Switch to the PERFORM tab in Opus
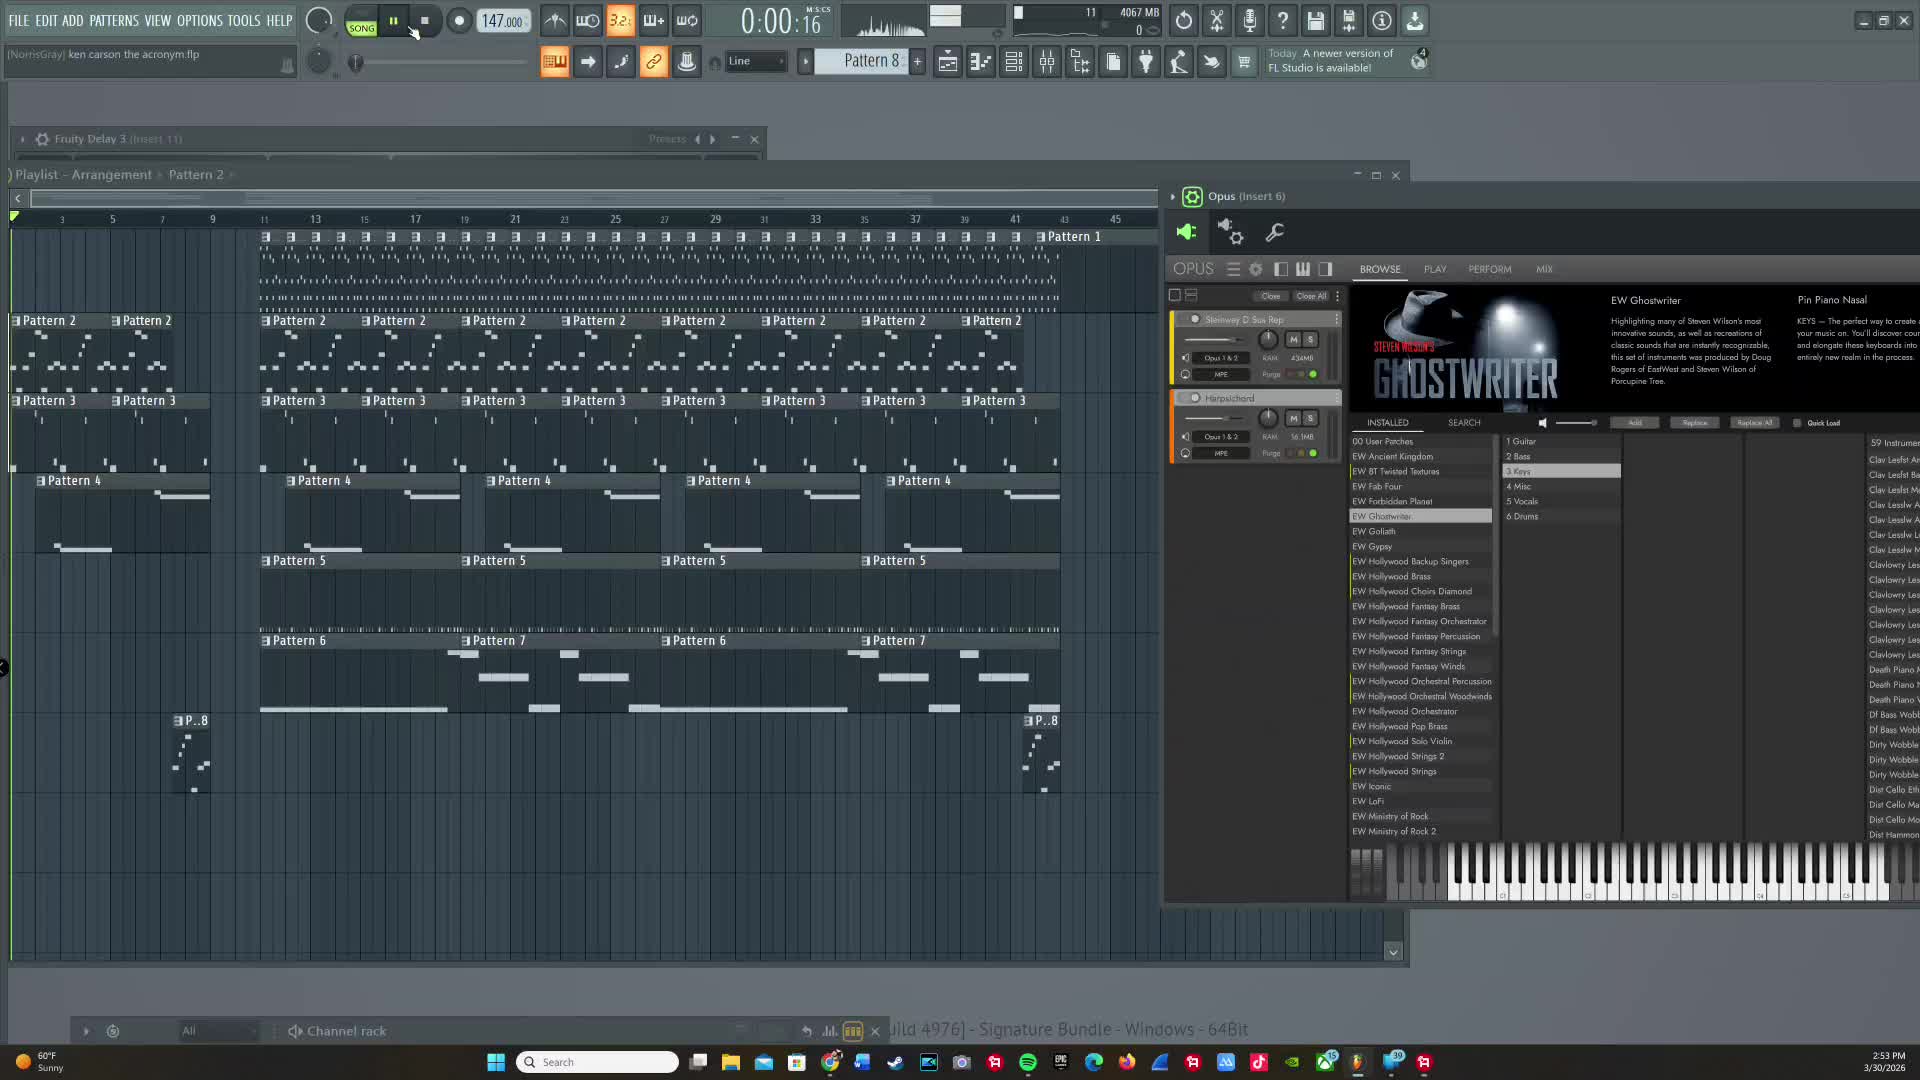This screenshot has width=1920, height=1080. coord(1489,269)
